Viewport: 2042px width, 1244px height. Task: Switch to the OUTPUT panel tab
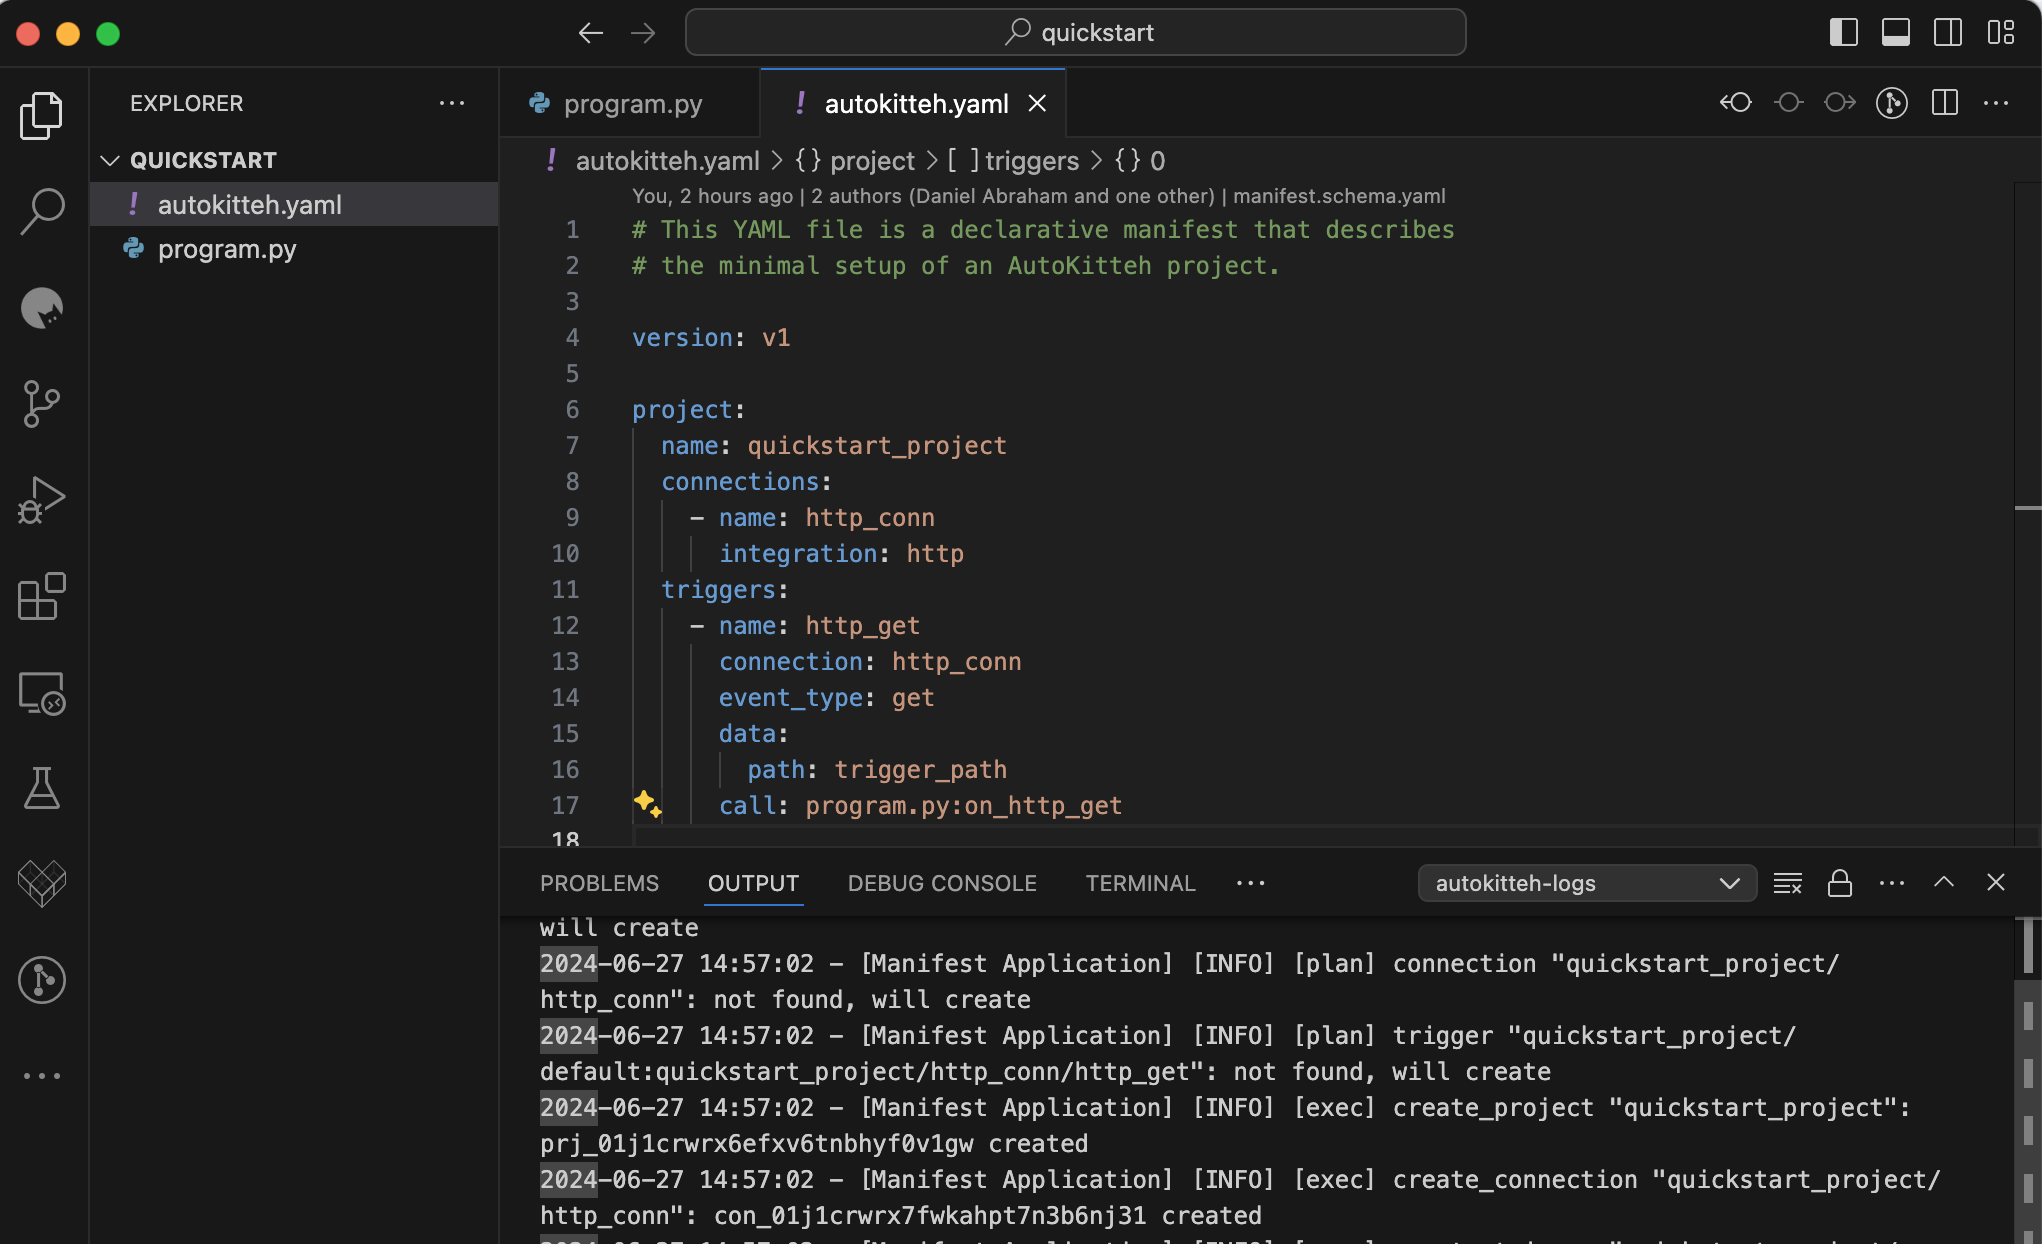[753, 883]
